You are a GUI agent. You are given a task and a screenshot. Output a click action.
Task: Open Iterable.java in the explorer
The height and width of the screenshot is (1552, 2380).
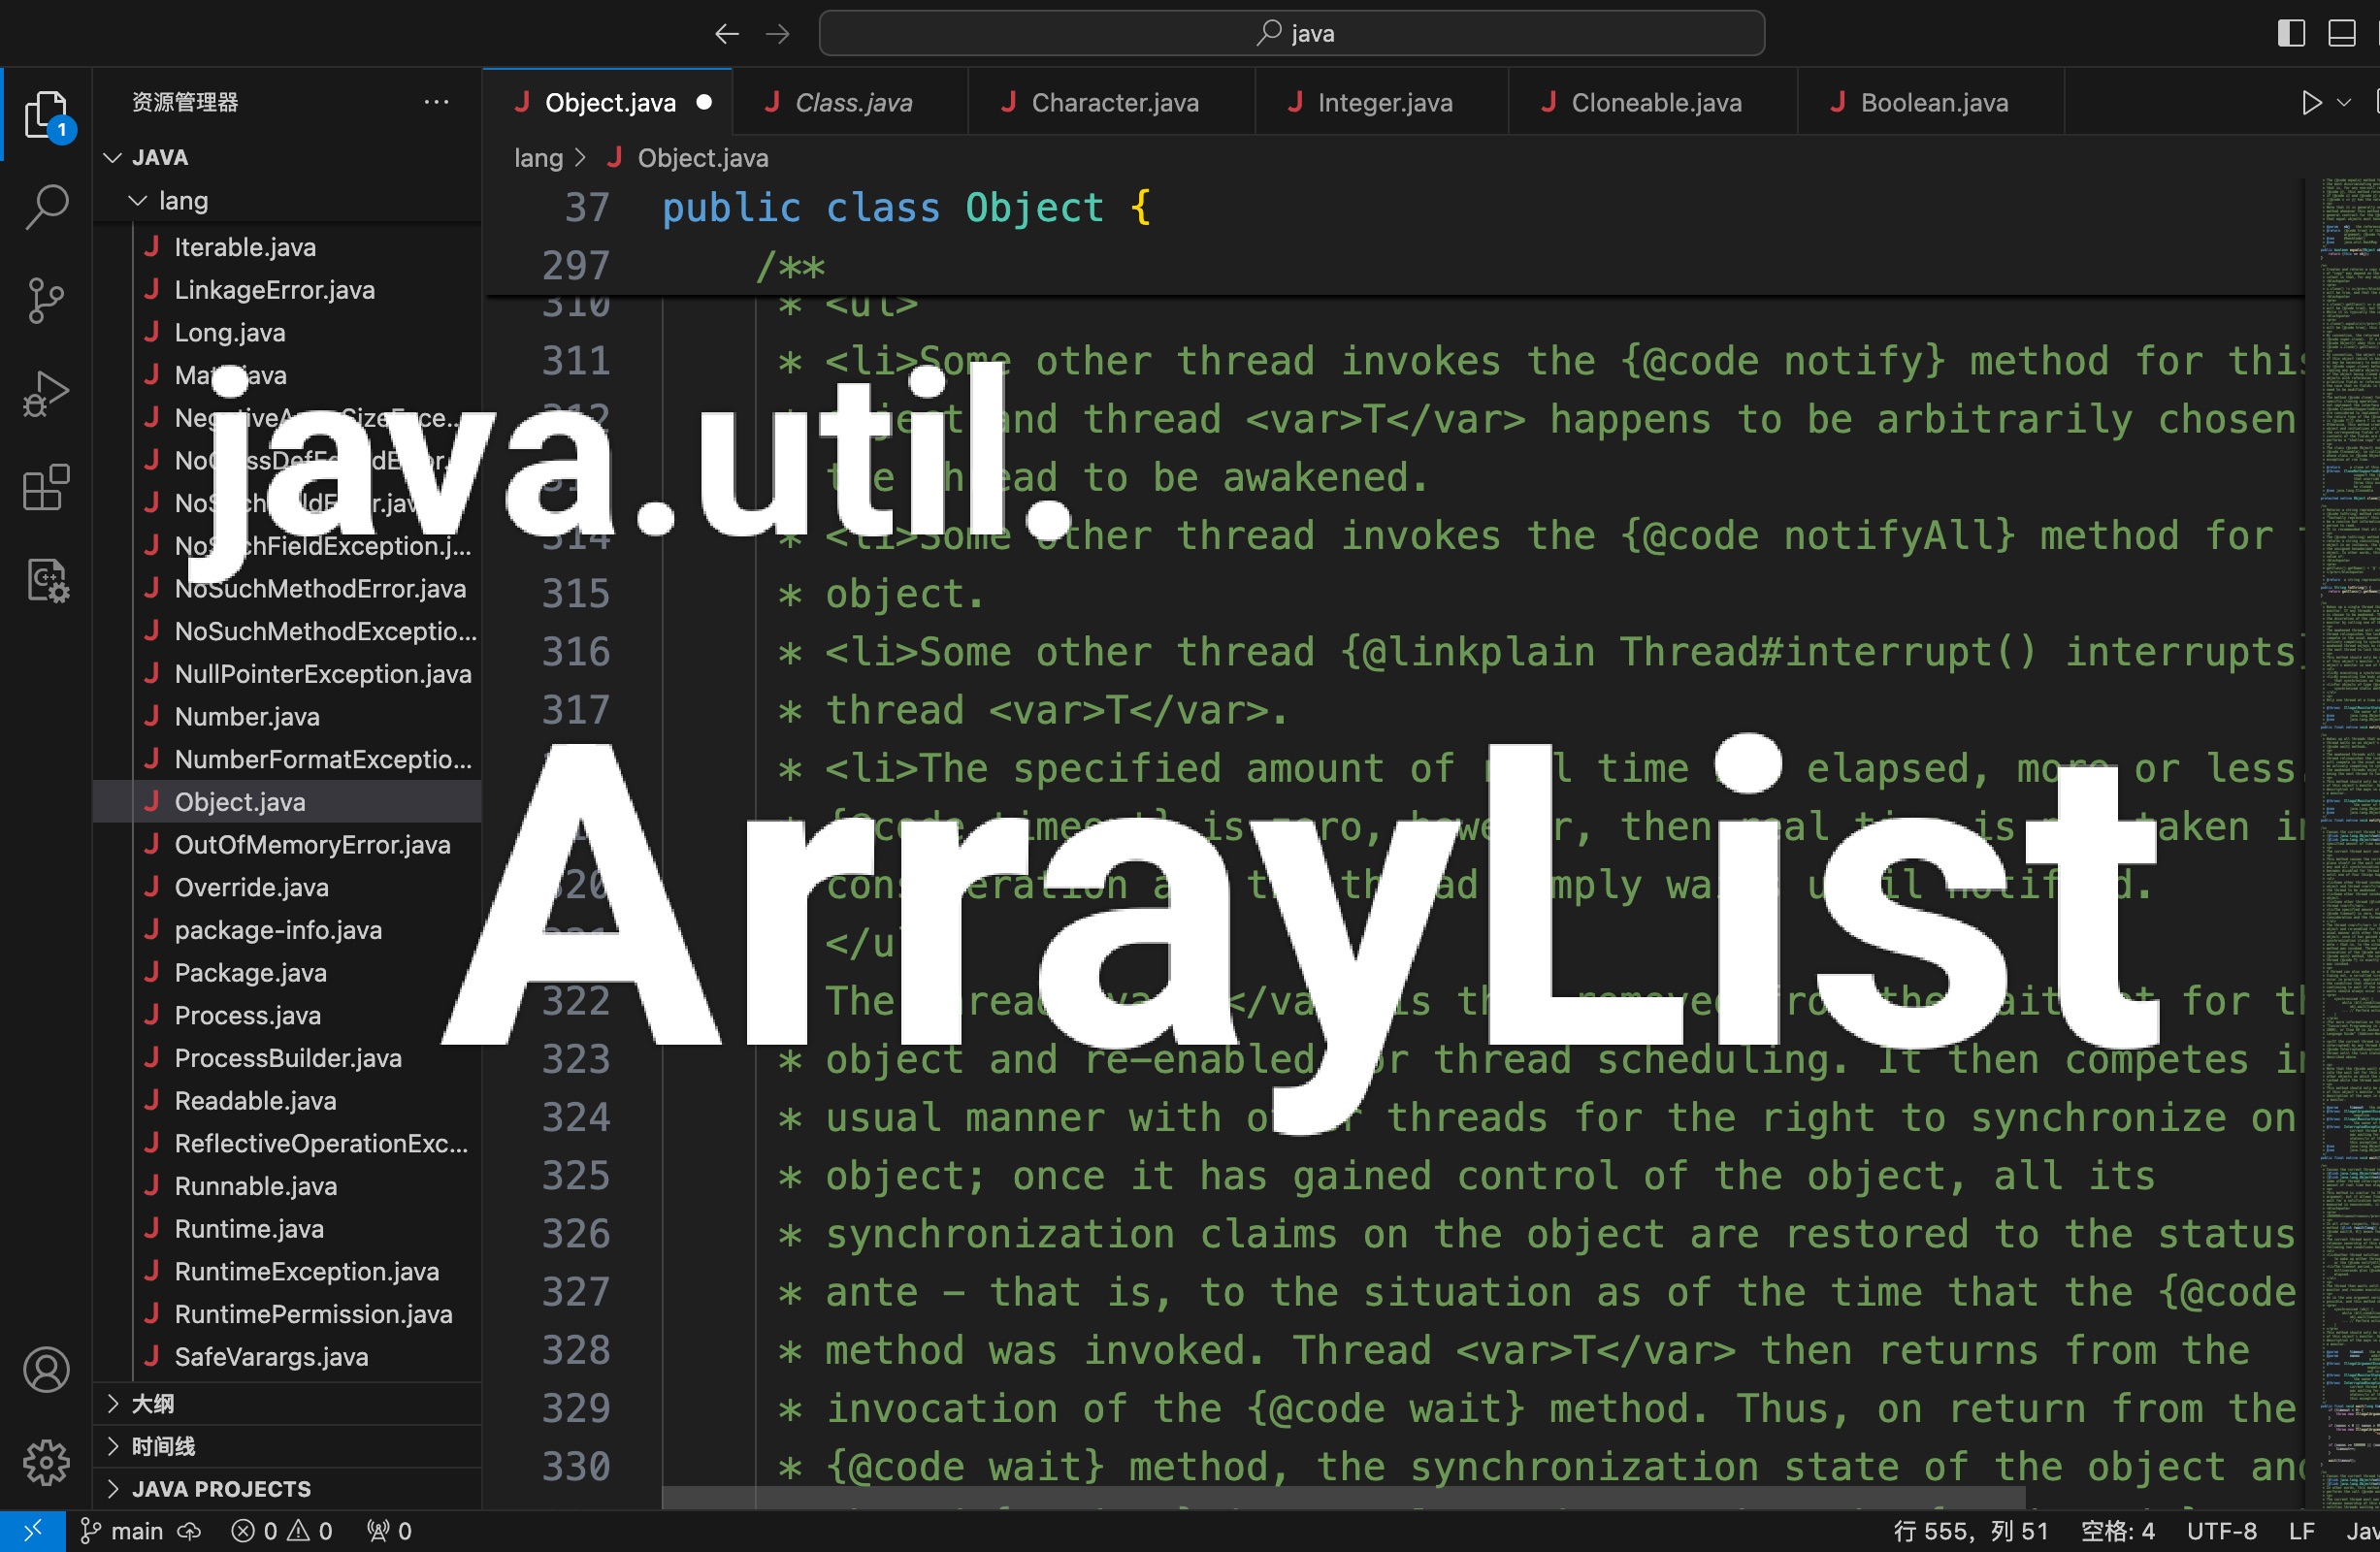click(287, 247)
